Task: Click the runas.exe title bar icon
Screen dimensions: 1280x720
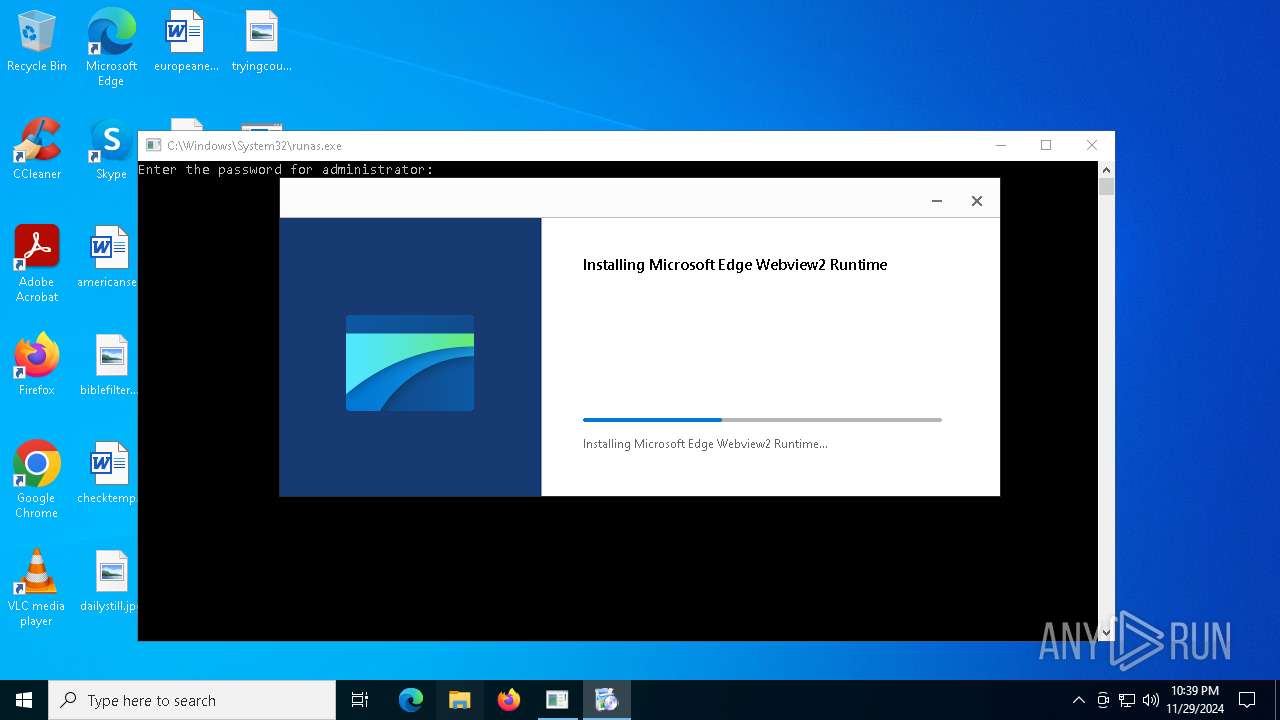Action: click(153, 145)
